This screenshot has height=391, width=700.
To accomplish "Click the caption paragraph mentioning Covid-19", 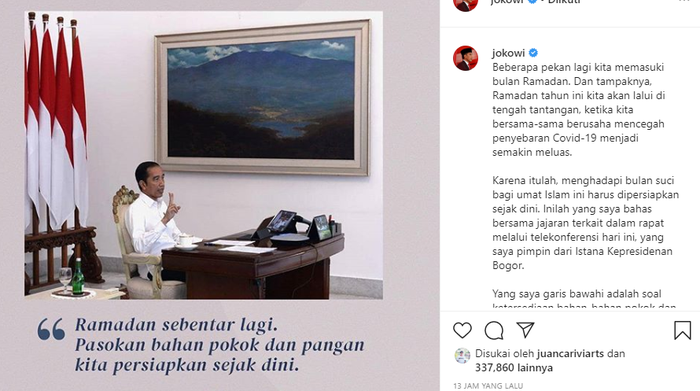I will [x=579, y=110].
